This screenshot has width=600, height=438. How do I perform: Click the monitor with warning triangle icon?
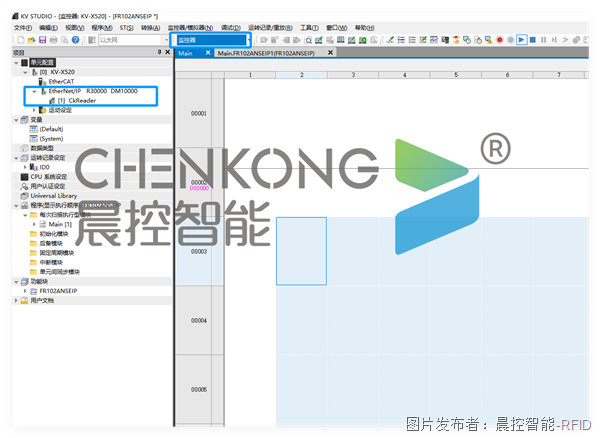click(x=488, y=40)
